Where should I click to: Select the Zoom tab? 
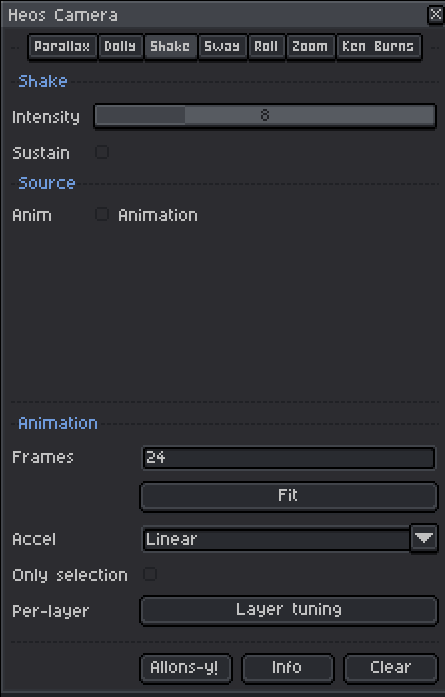[310, 47]
